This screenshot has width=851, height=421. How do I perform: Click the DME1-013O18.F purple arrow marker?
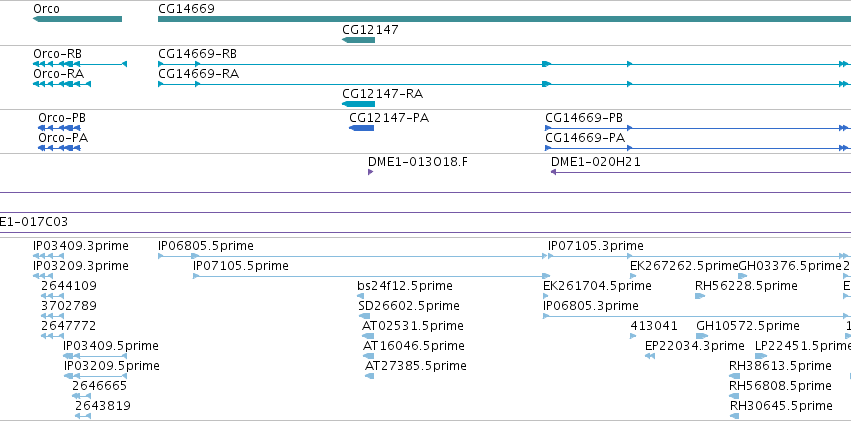click(371, 172)
